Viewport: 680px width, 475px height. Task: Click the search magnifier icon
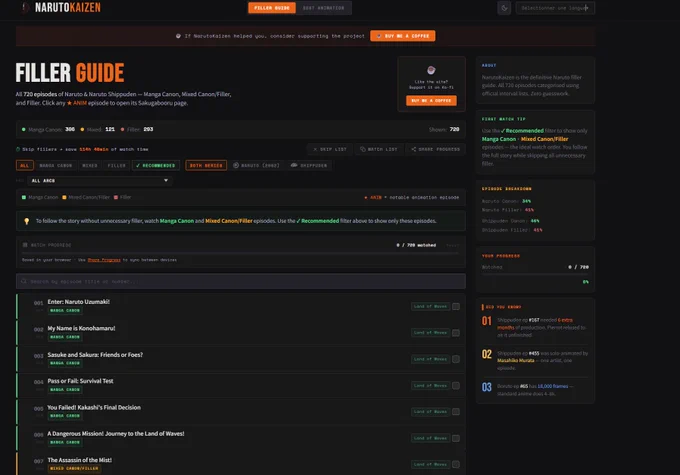click(24, 281)
